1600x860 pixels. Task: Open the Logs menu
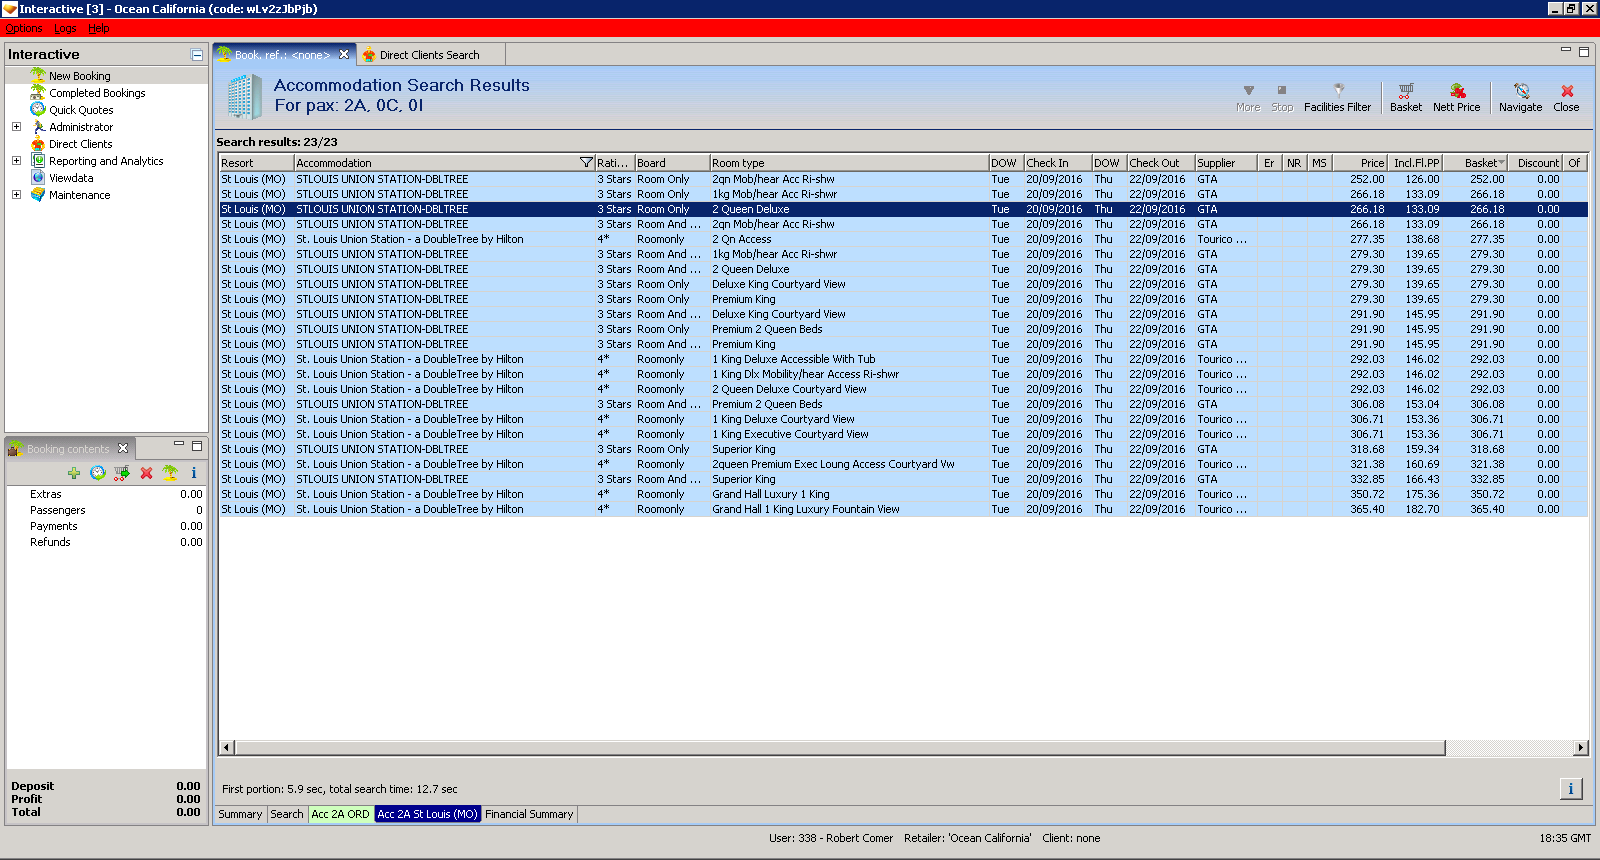(65, 28)
